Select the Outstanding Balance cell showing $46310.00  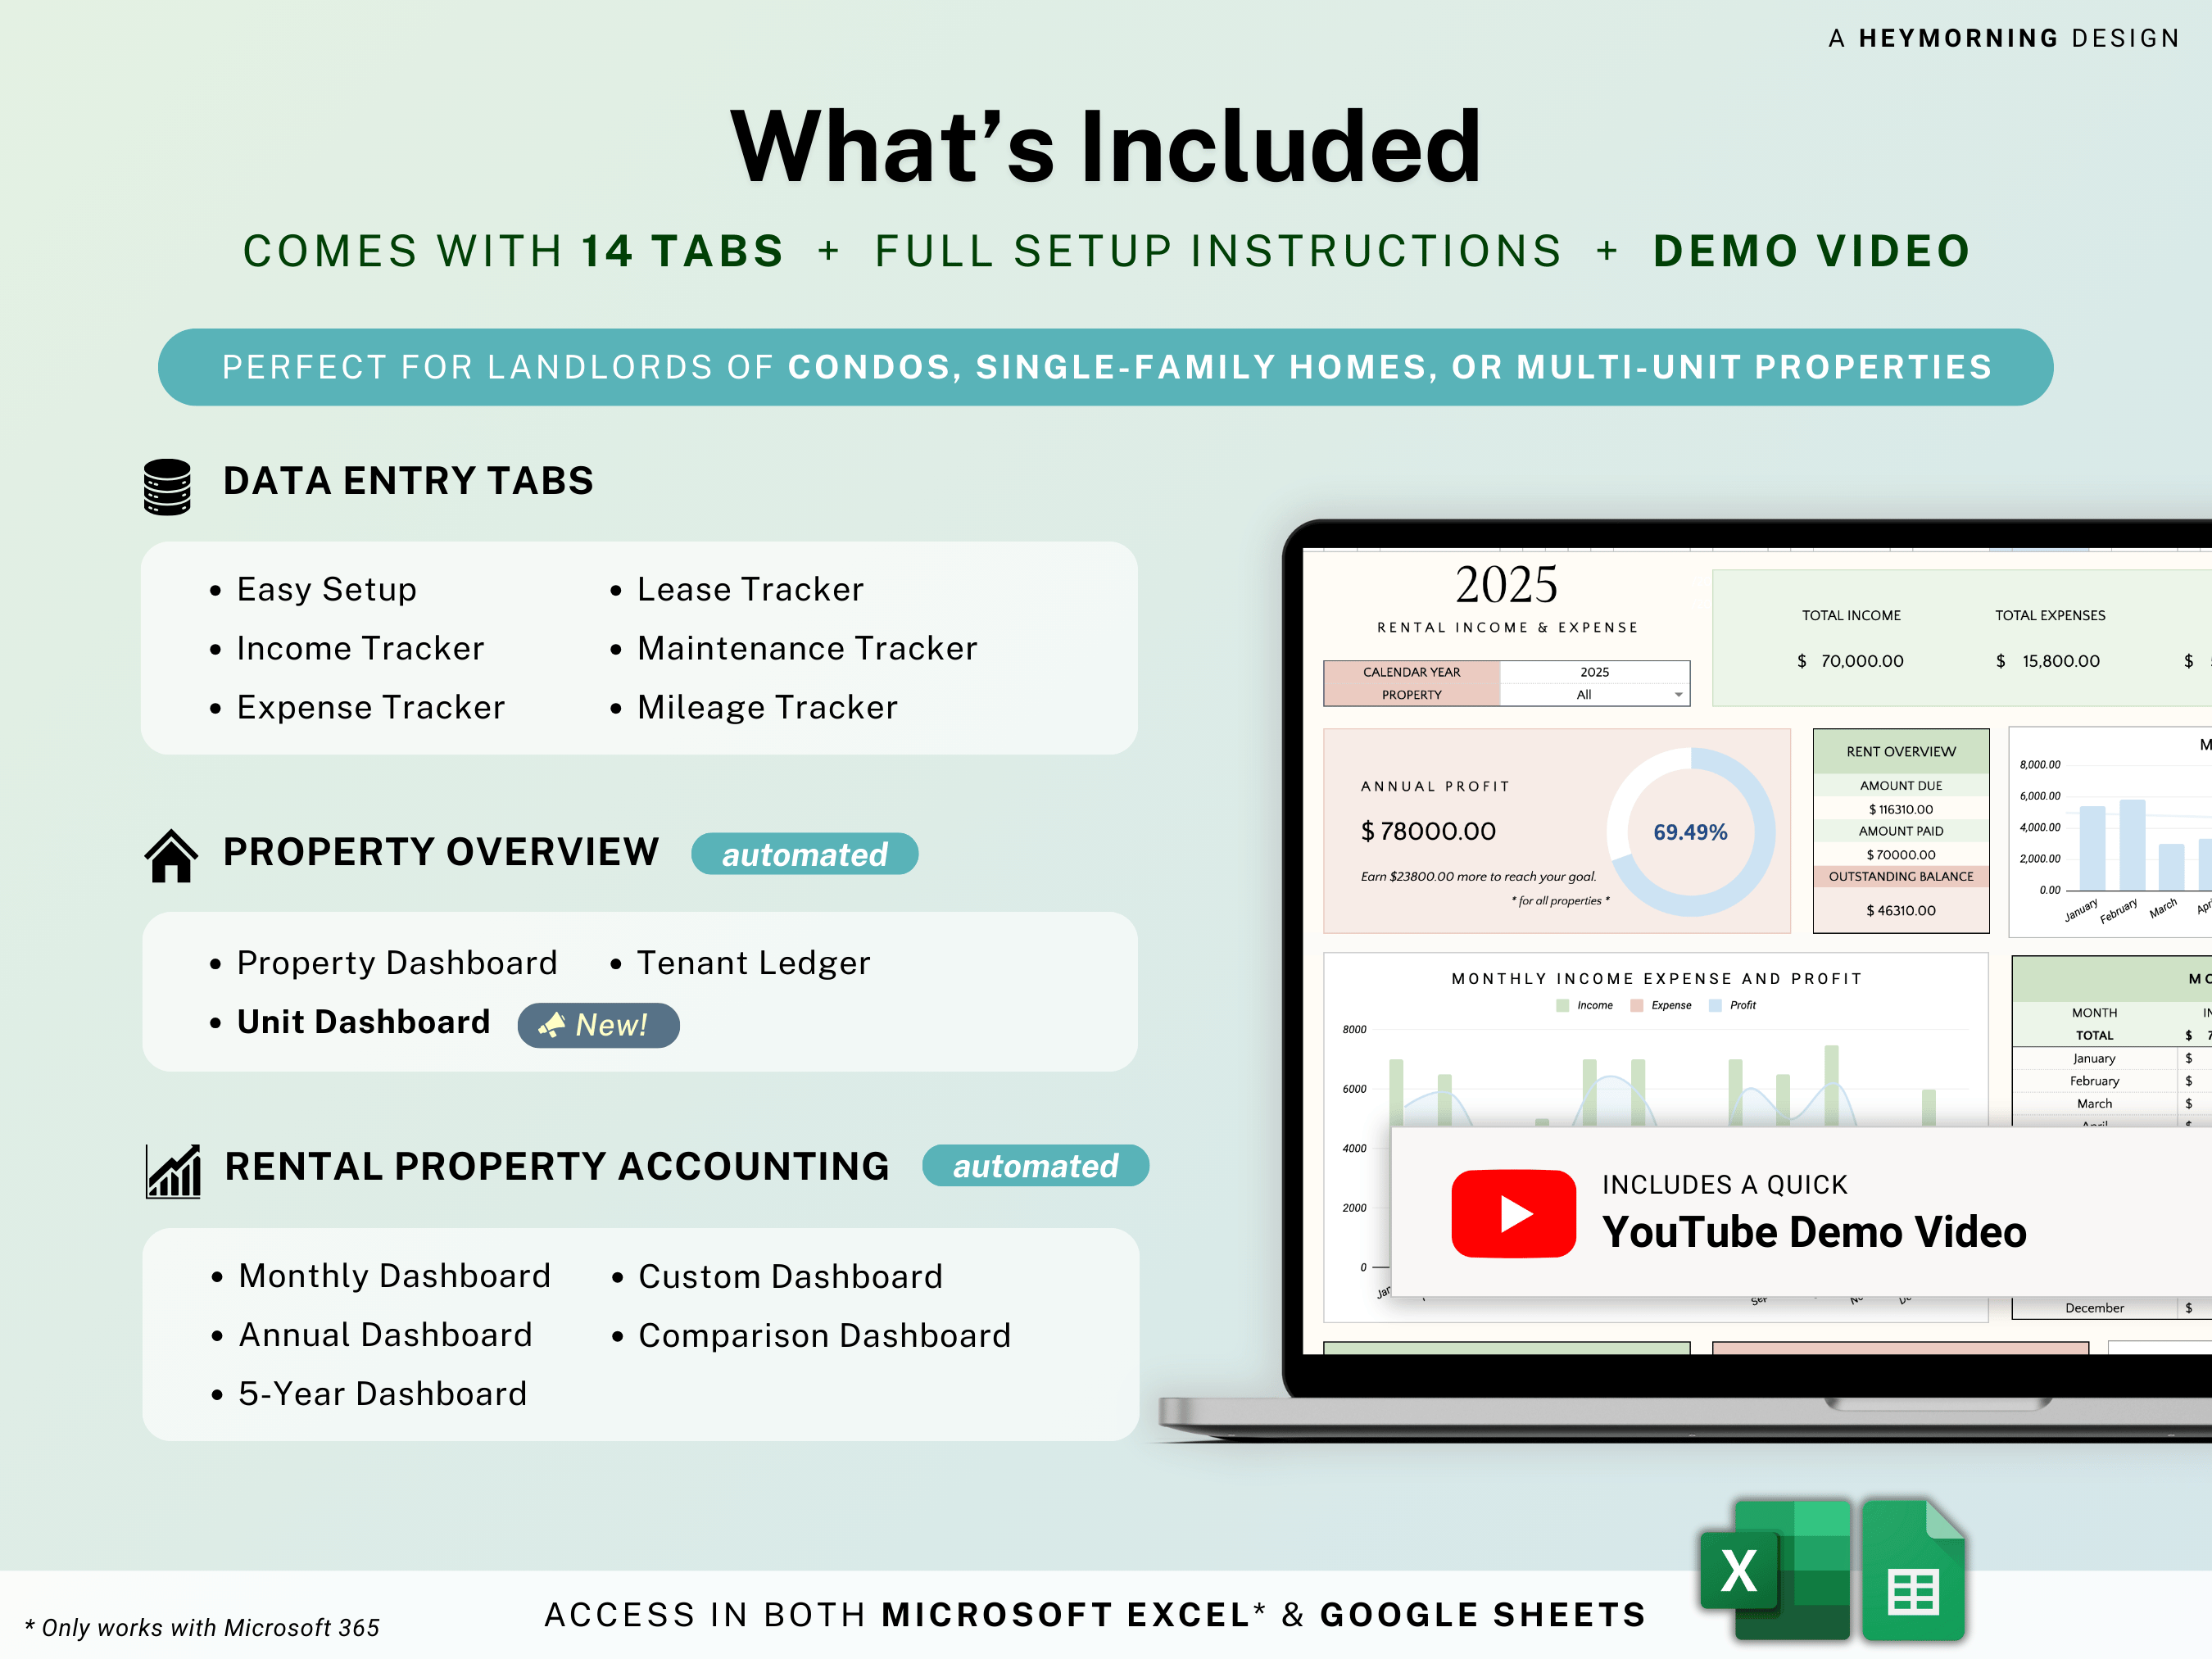tap(1900, 910)
